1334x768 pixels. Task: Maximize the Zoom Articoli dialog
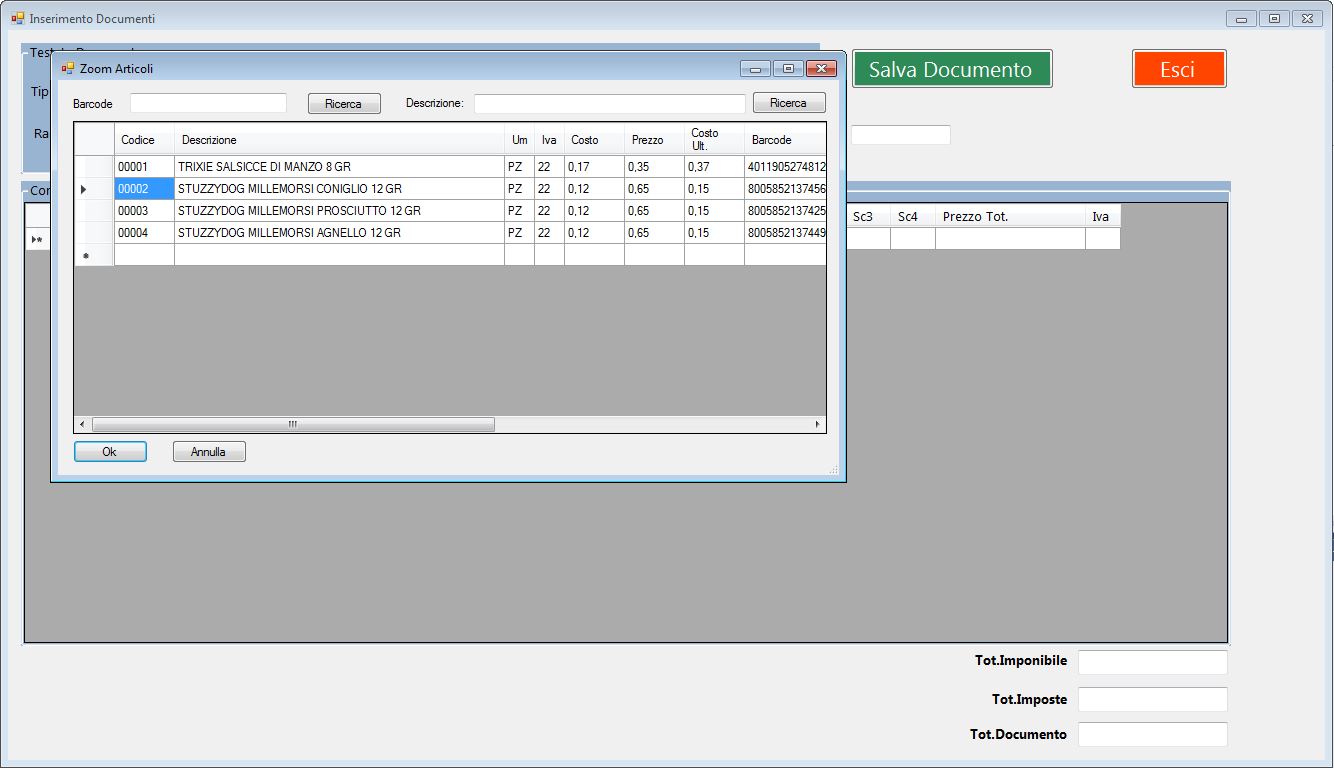tap(788, 68)
